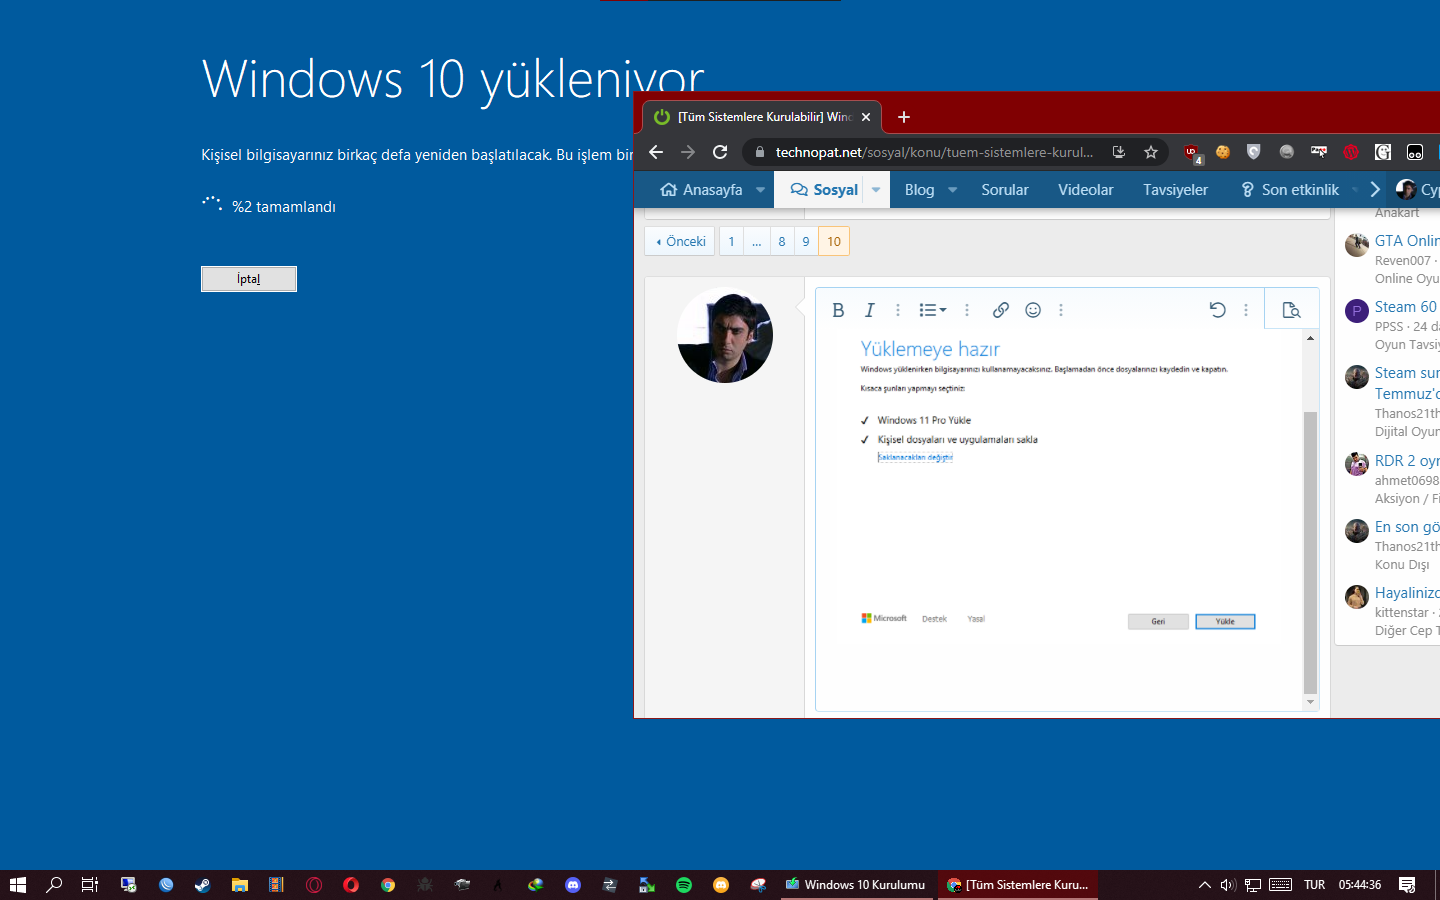Open the Sorular navigation item
The height and width of the screenshot is (900, 1440).
1005,190
